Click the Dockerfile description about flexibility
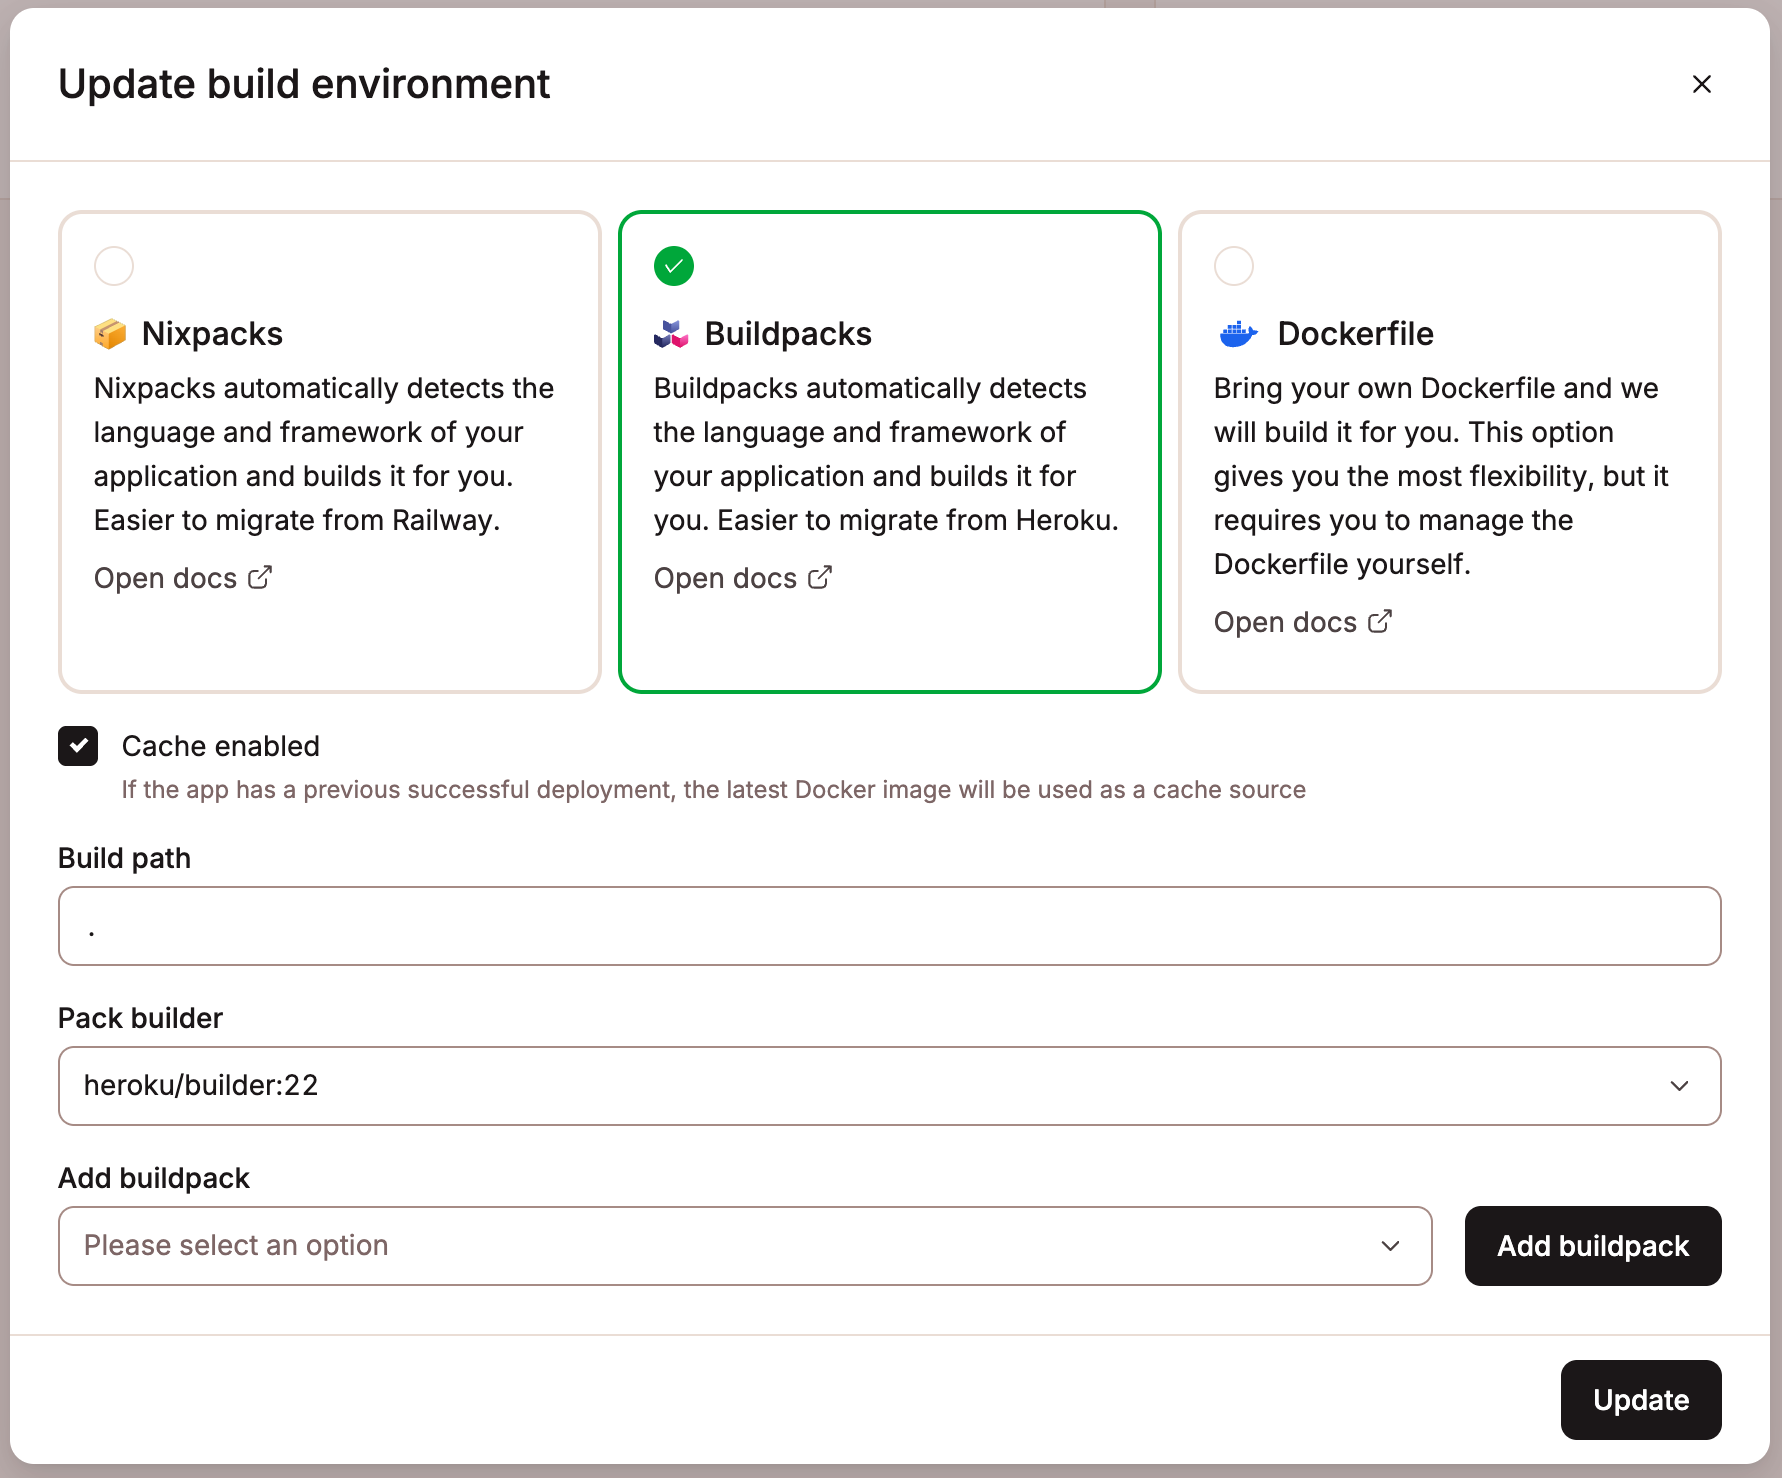The height and width of the screenshot is (1478, 1782). pyautogui.click(x=1441, y=476)
